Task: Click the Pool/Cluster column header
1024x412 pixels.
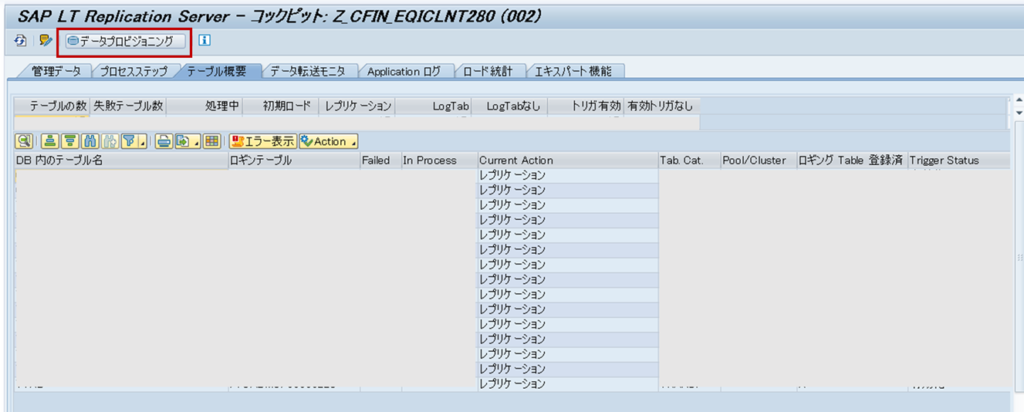Action: pos(758,161)
